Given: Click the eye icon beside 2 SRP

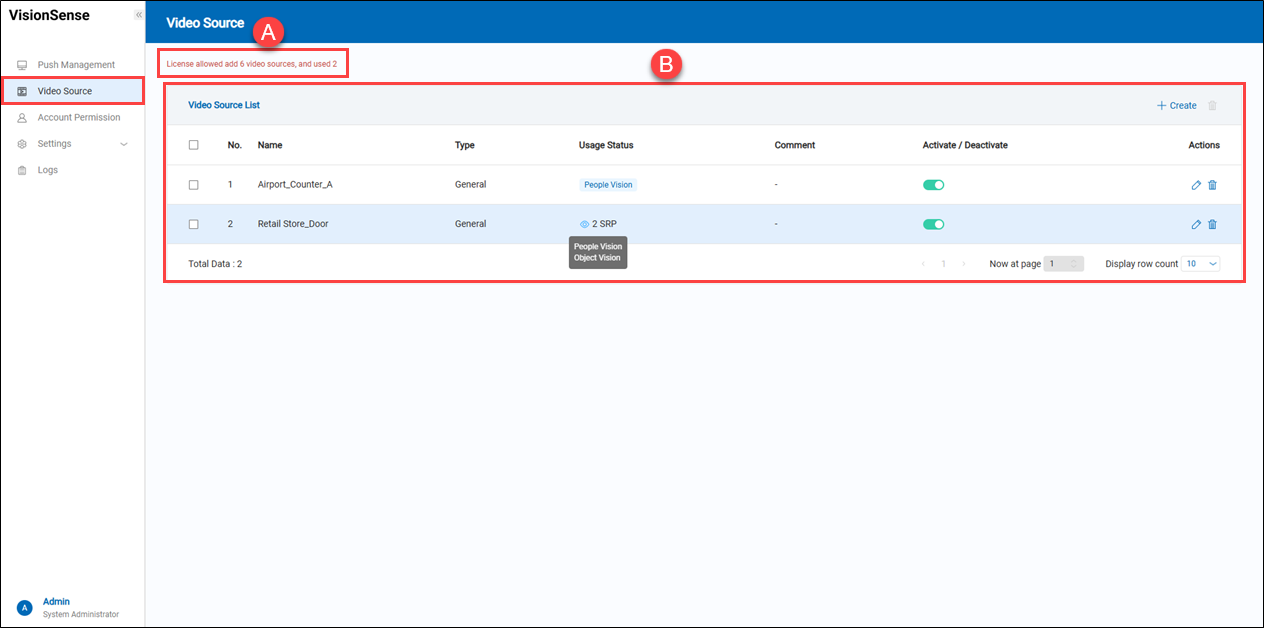Looking at the screenshot, I should [x=584, y=224].
